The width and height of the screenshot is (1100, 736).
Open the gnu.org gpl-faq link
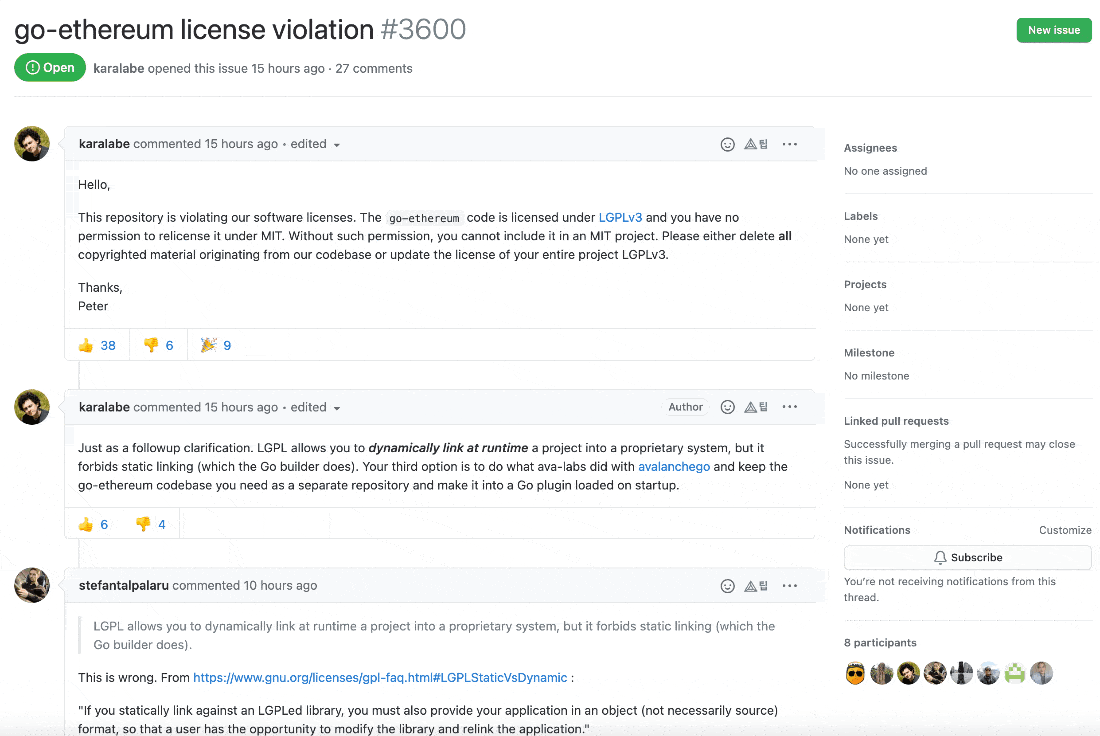(380, 678)
